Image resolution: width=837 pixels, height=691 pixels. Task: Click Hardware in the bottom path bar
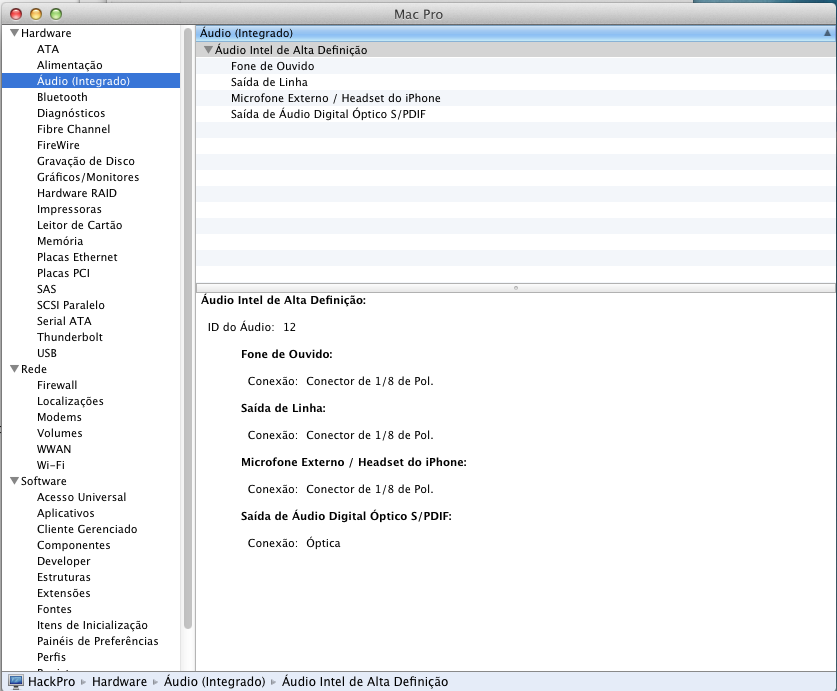tap(119, 682)
